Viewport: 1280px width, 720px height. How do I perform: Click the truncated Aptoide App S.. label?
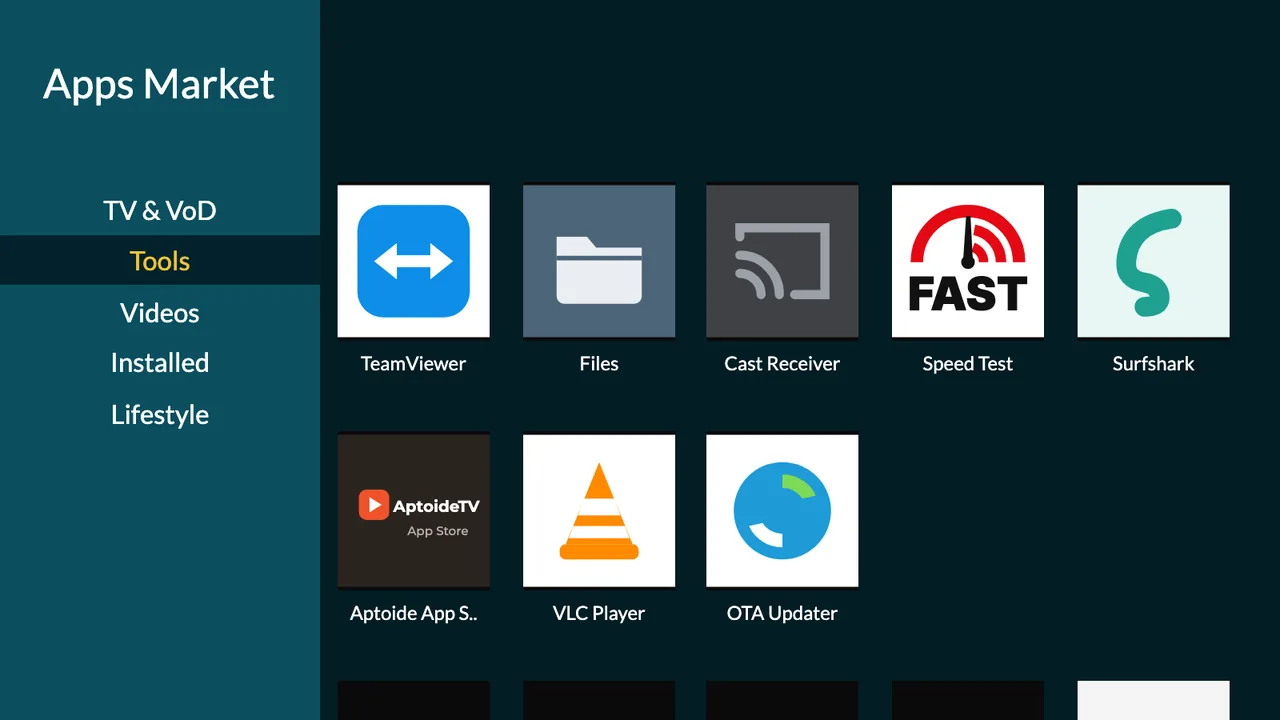[413, 613]
